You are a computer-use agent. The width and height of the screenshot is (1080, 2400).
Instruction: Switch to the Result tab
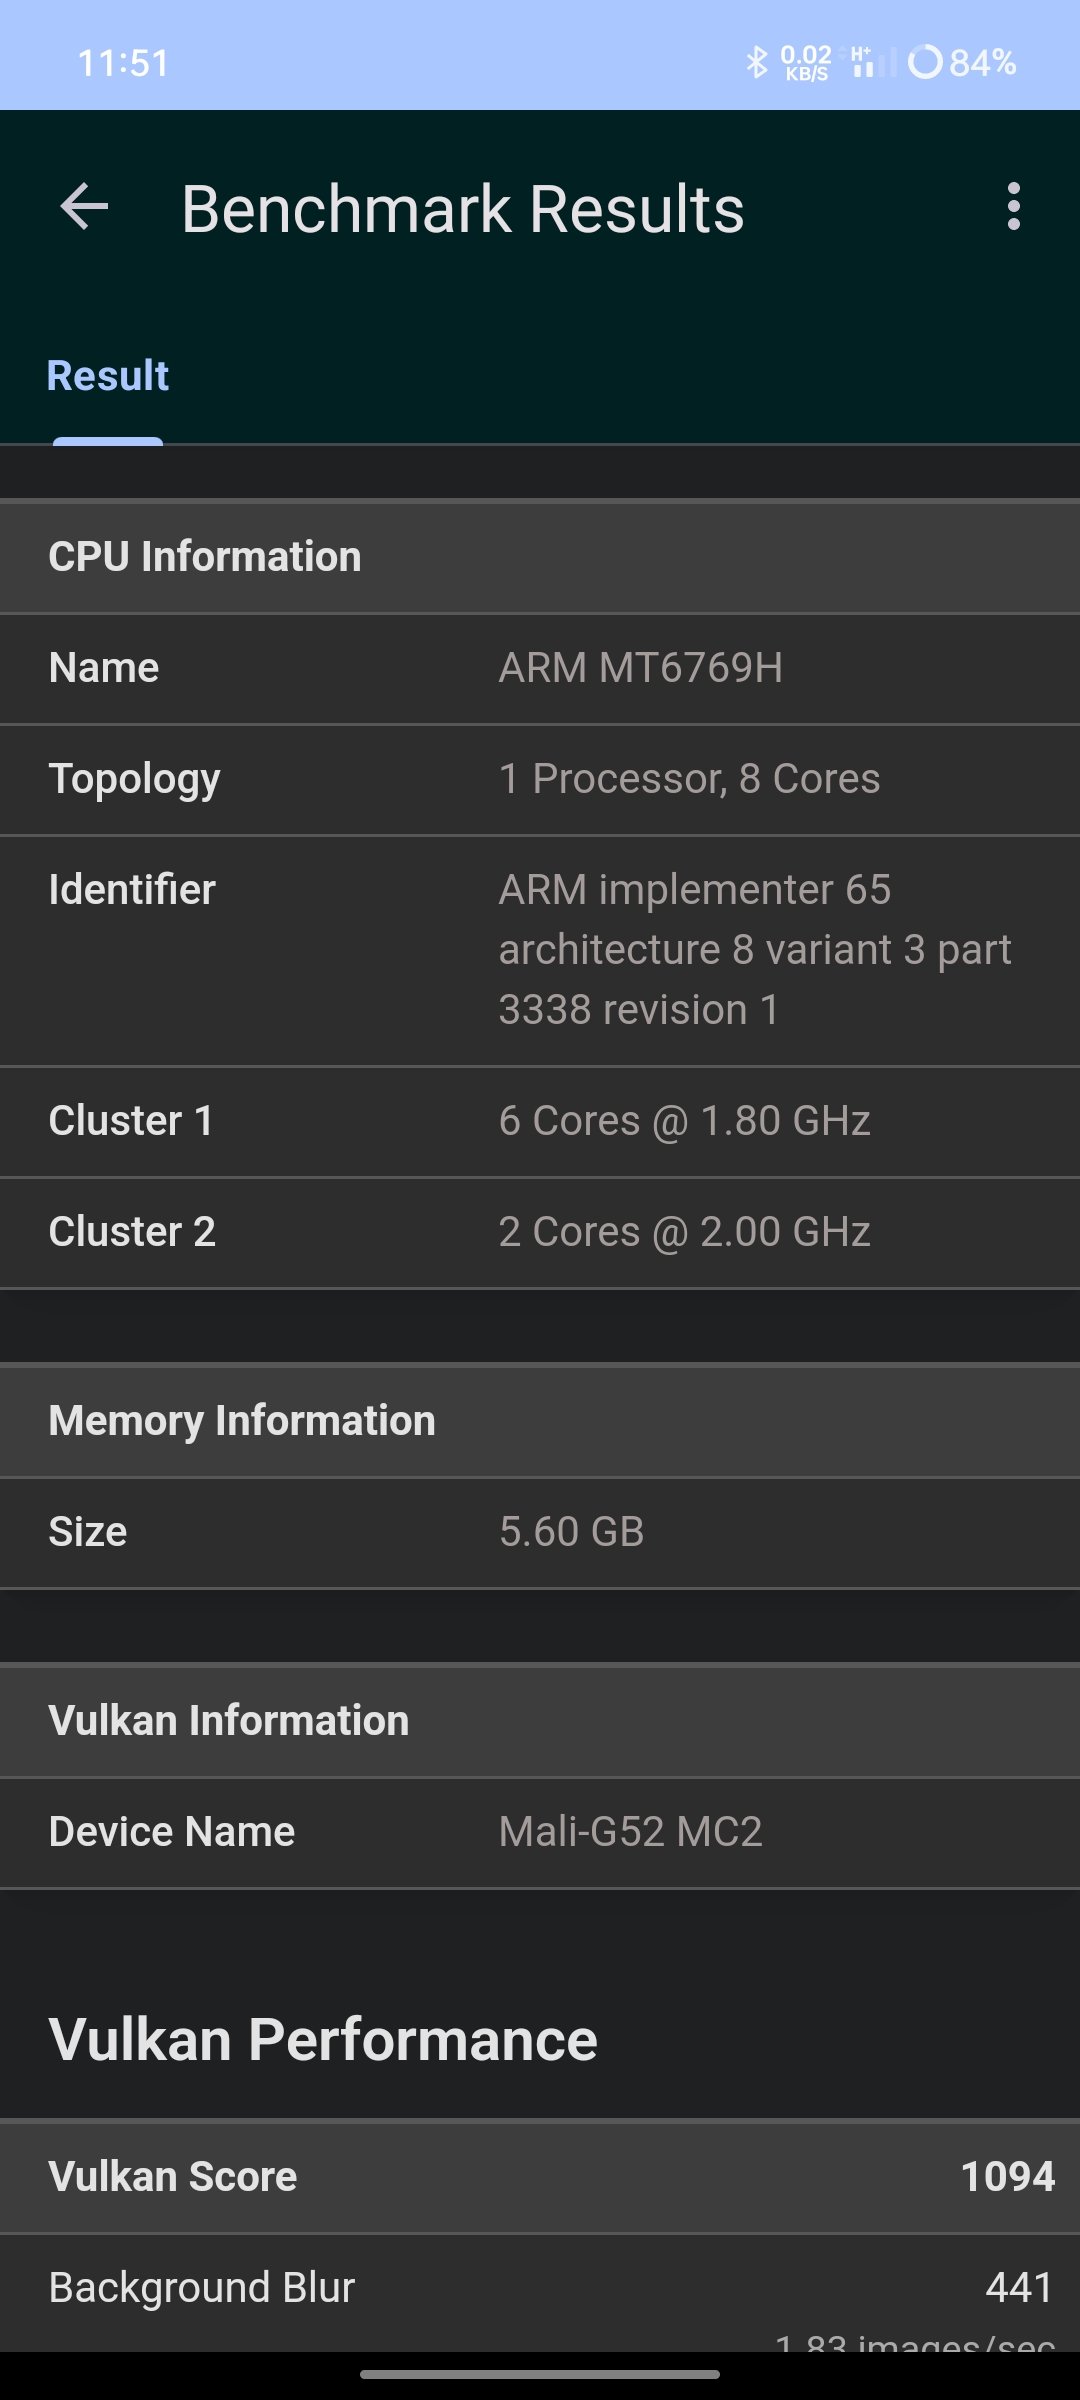pos(108,377)
